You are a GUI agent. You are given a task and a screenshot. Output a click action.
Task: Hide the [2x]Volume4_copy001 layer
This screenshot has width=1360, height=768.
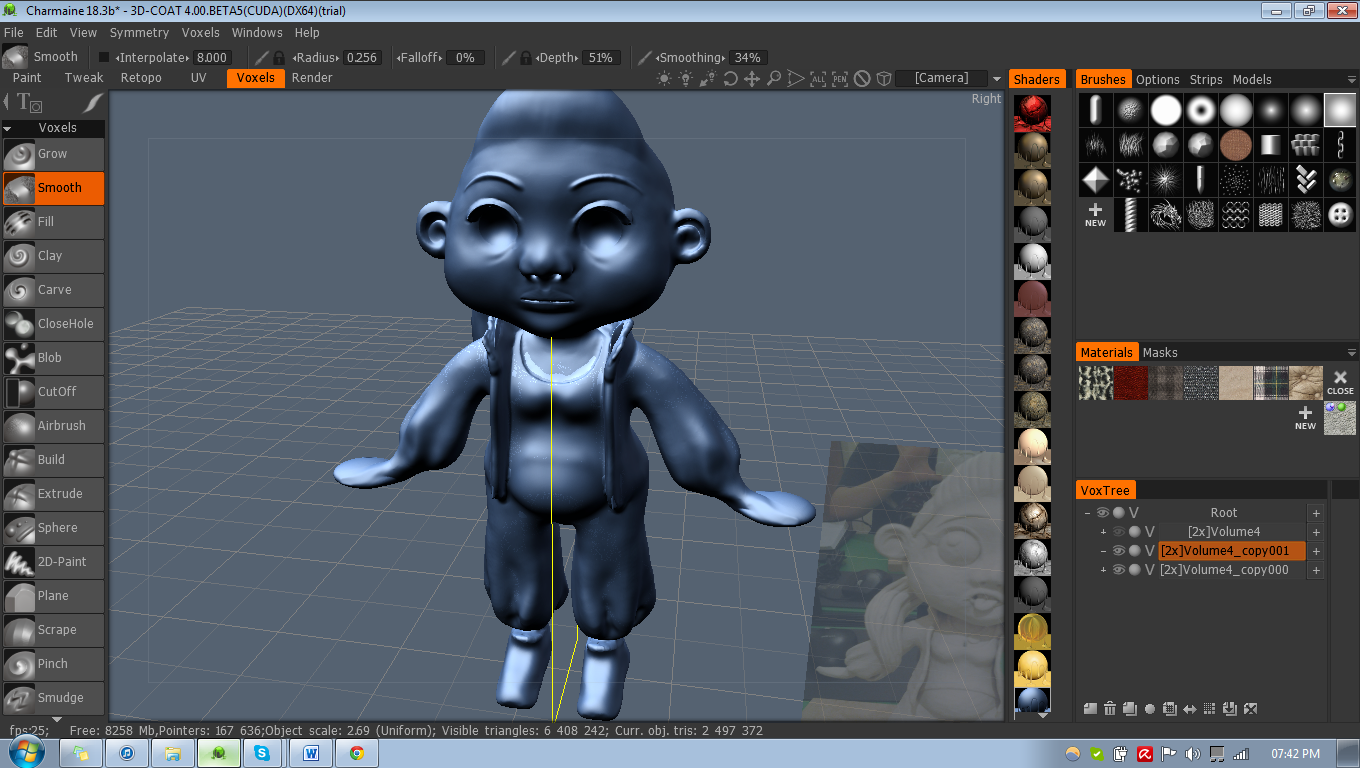[x=1119, y=551]
